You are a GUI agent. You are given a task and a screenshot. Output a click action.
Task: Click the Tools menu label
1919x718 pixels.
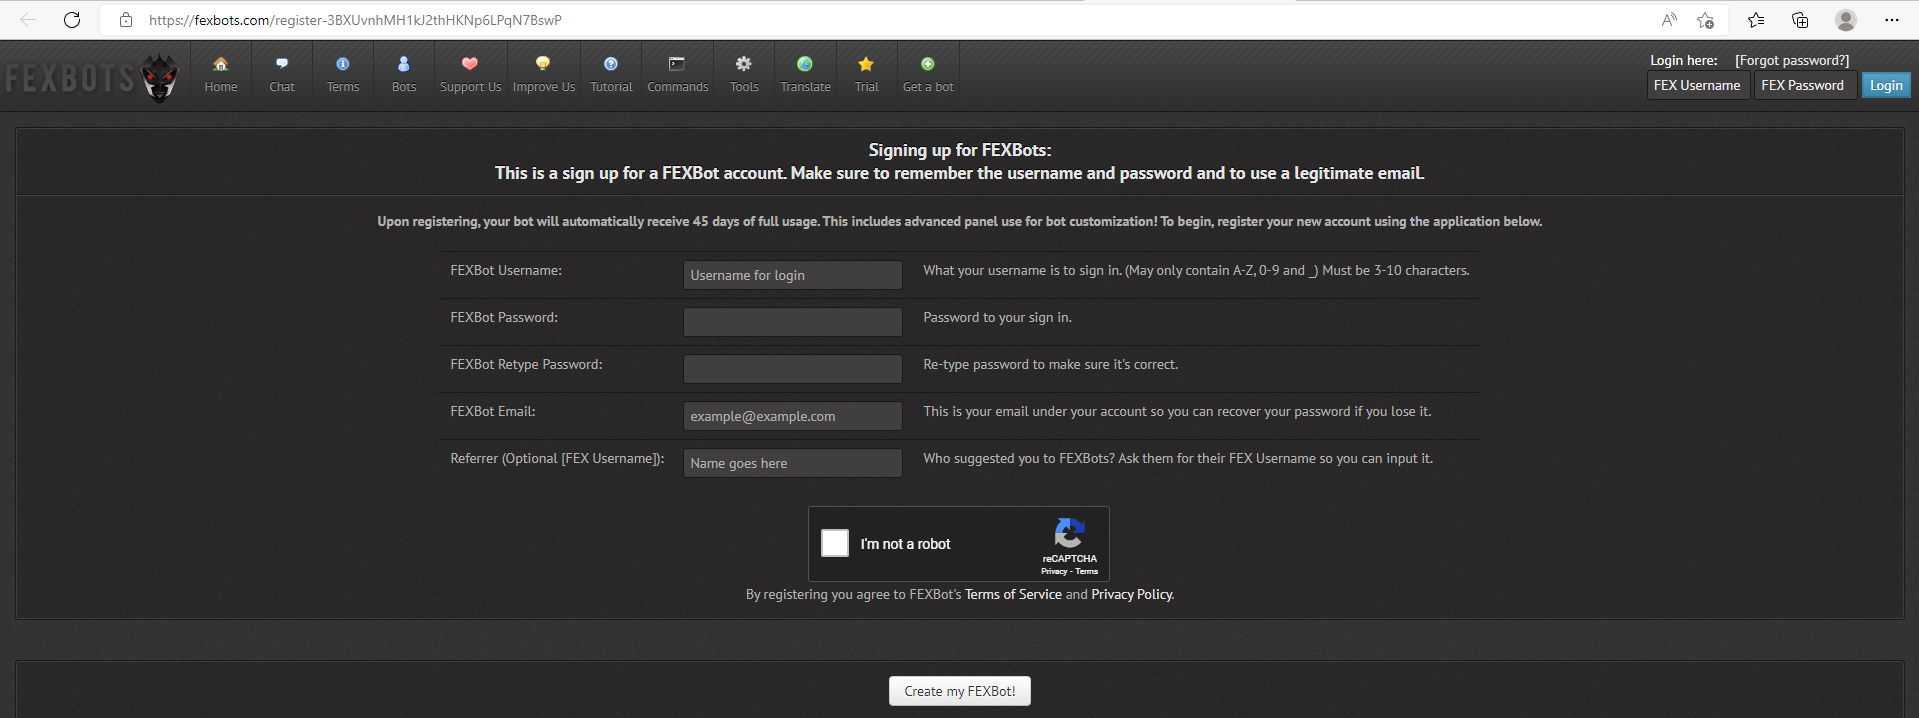pyautogui.click(x=744, y=87)
